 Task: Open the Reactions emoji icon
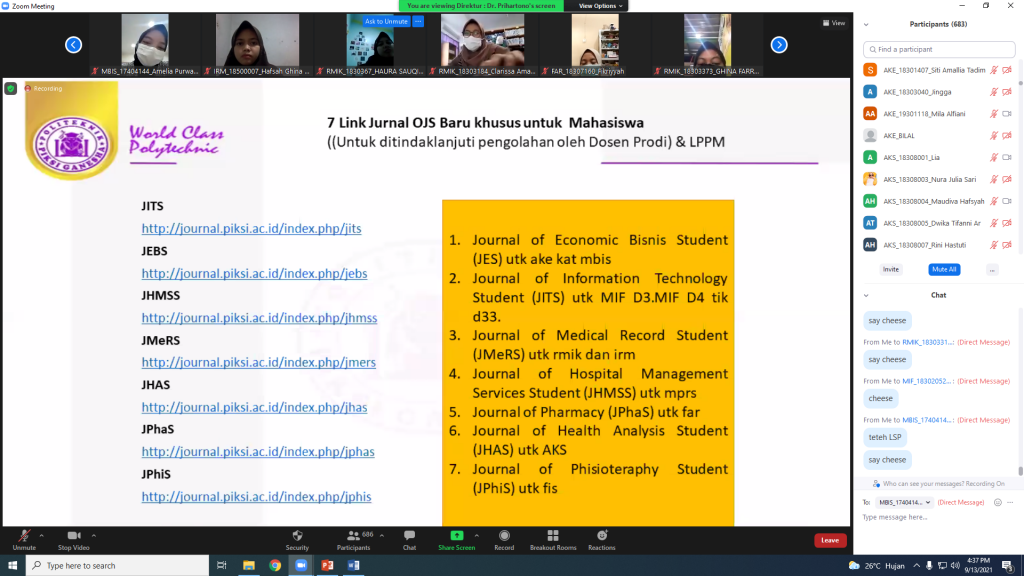[x=601, y=536]
